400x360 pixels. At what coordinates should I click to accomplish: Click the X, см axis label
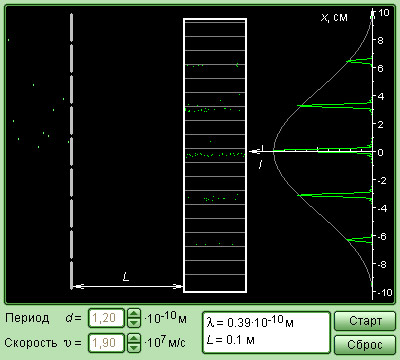pos(334,17)
